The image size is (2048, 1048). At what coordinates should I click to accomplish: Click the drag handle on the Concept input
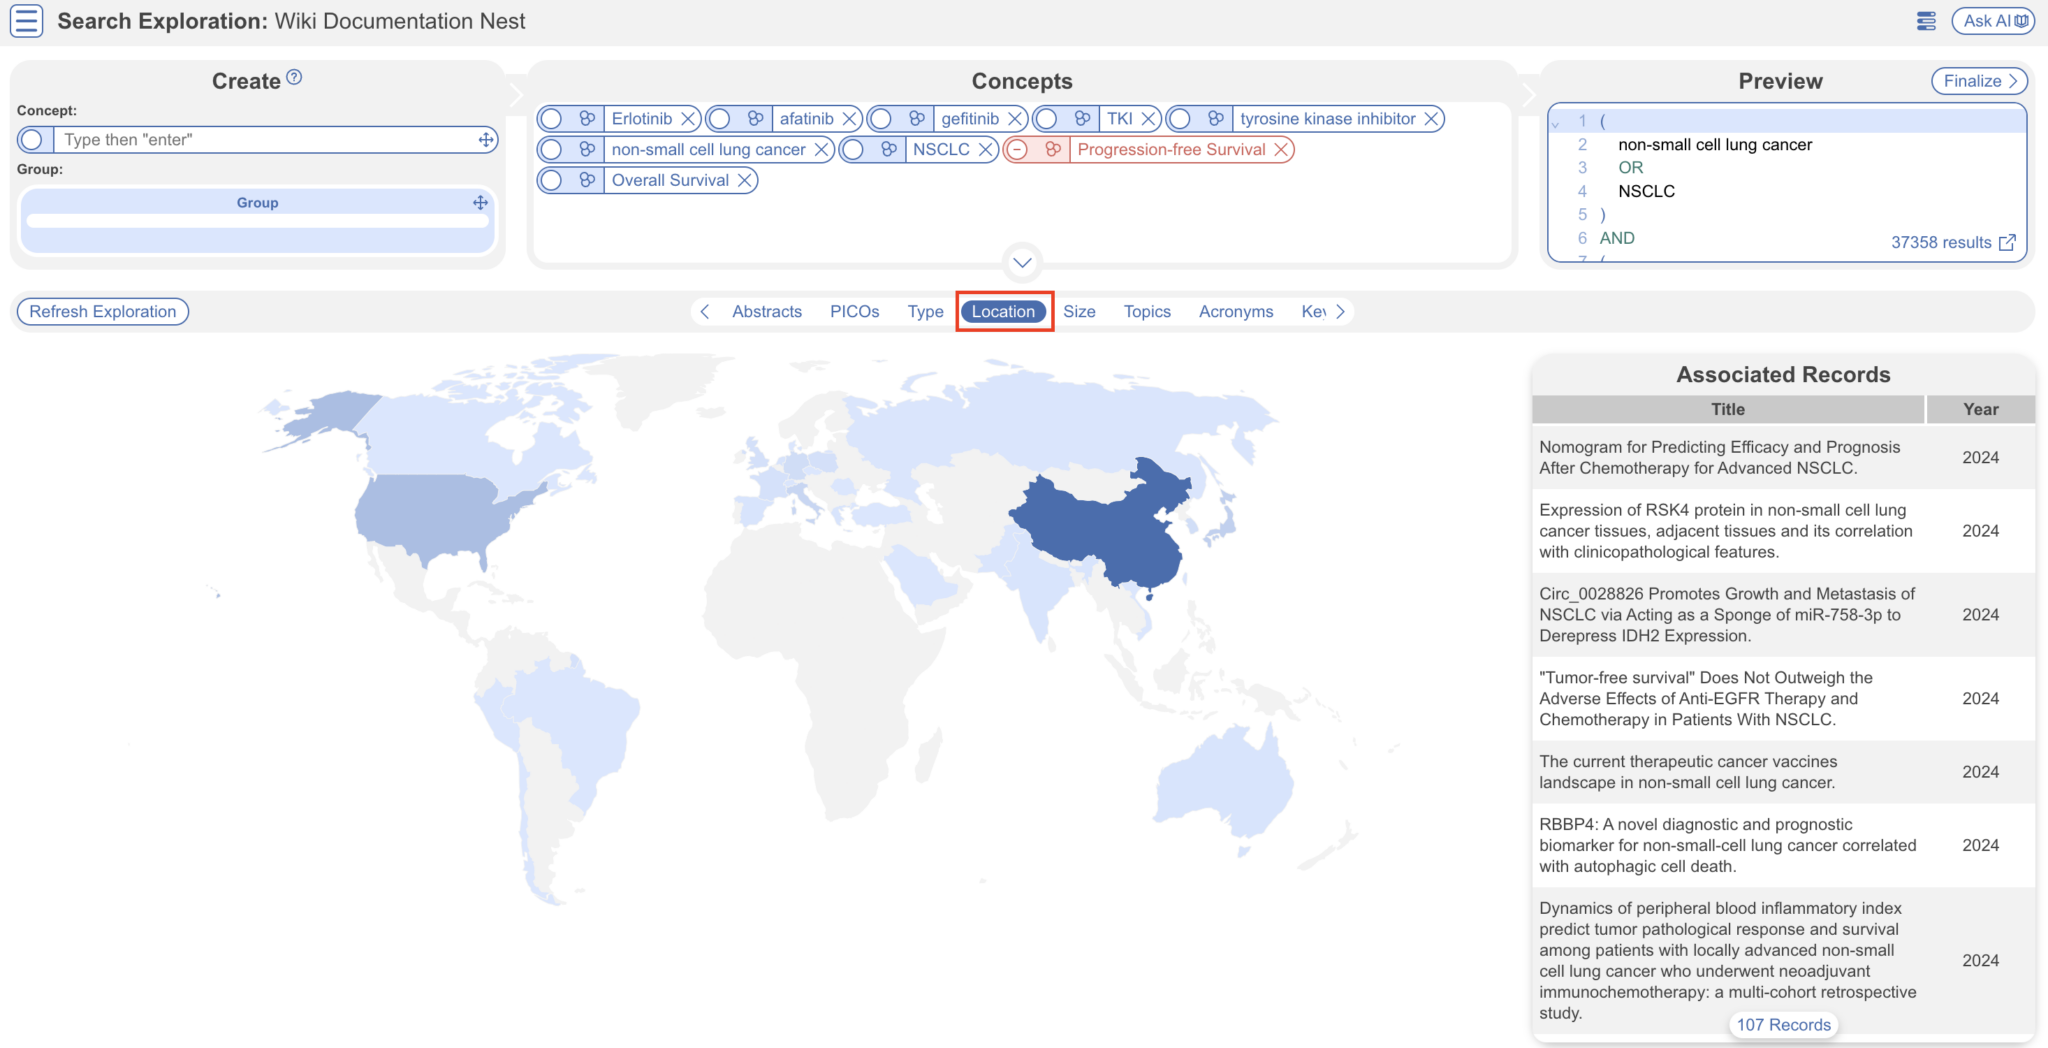pos(484,139)
